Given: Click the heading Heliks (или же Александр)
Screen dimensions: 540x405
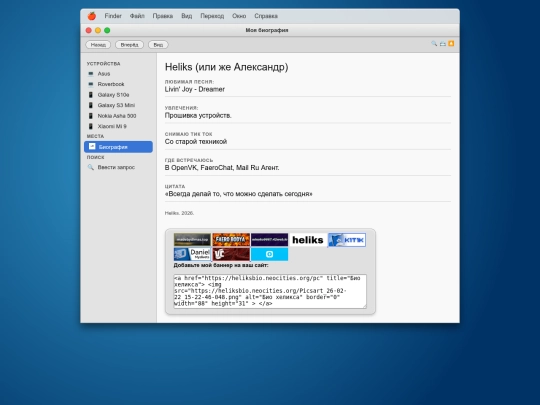Looking at the screenshot, I should pos(226,67).
